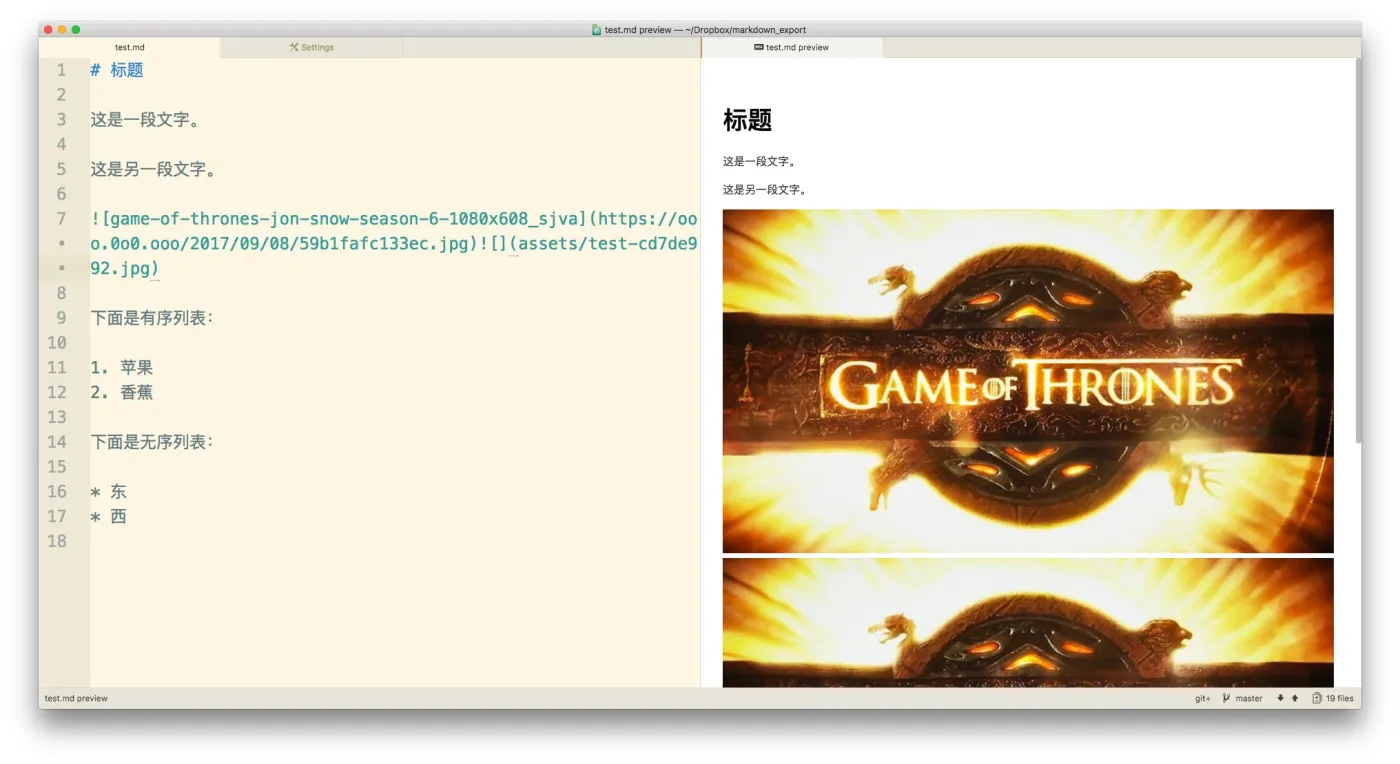Image resolution: width=1400 pixels, height=764 pixels.
Task: Click the '* 东' list line
Action: pos(108,492)
